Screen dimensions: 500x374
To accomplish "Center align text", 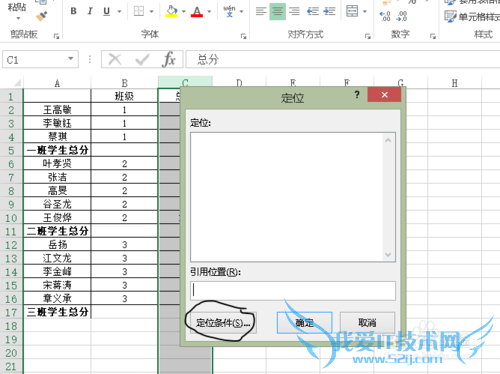I will click(277, 11).
